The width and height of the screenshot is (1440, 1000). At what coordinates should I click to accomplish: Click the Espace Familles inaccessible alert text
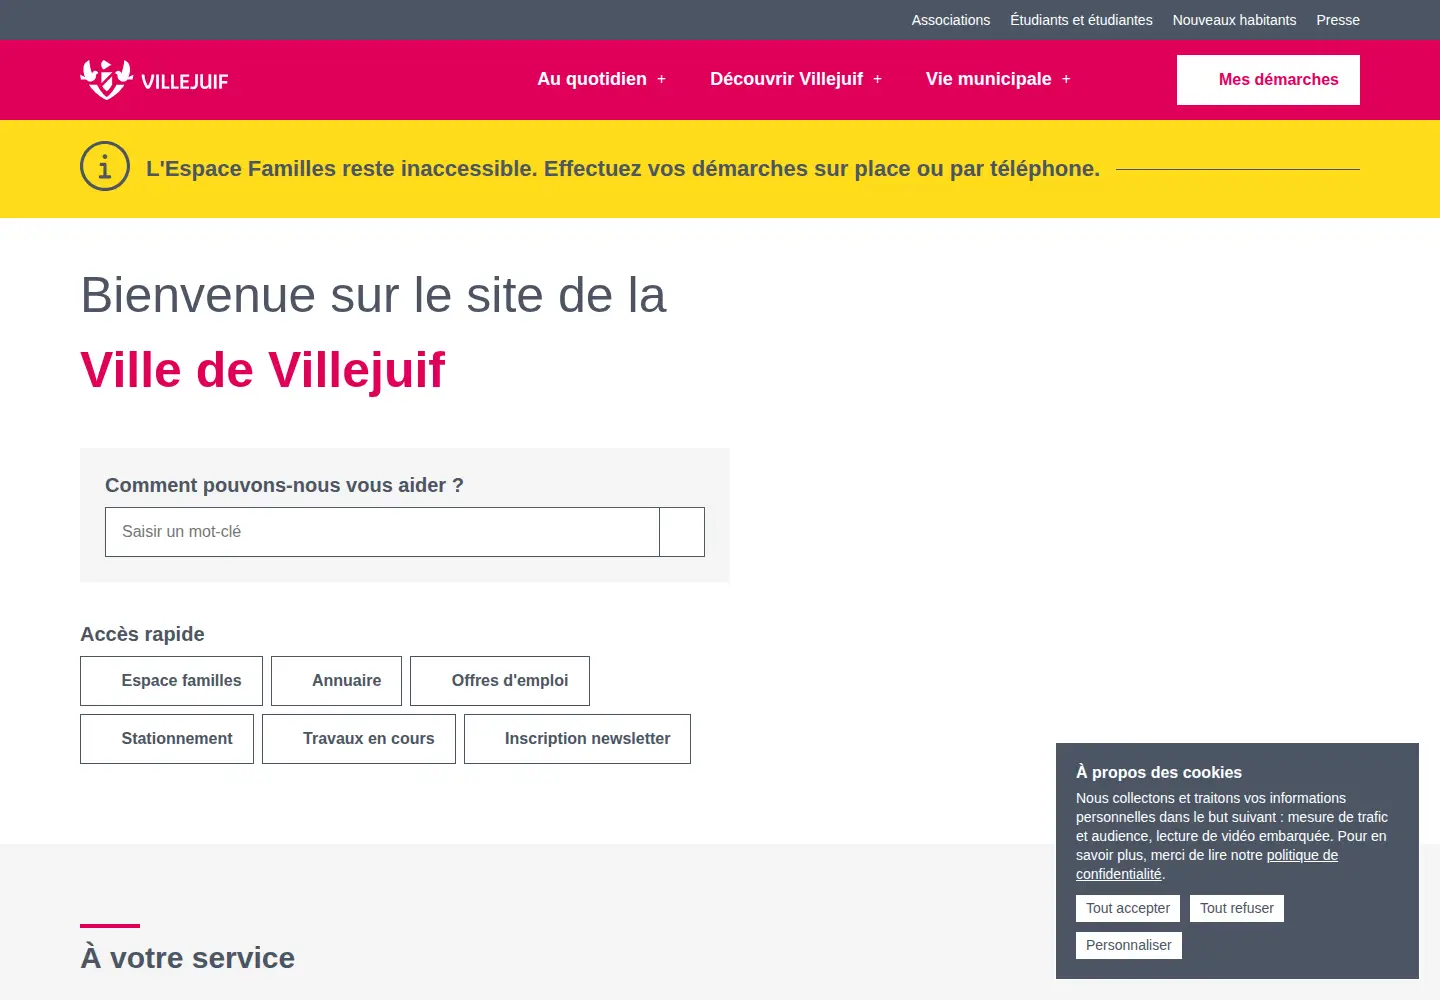point(623,169)
